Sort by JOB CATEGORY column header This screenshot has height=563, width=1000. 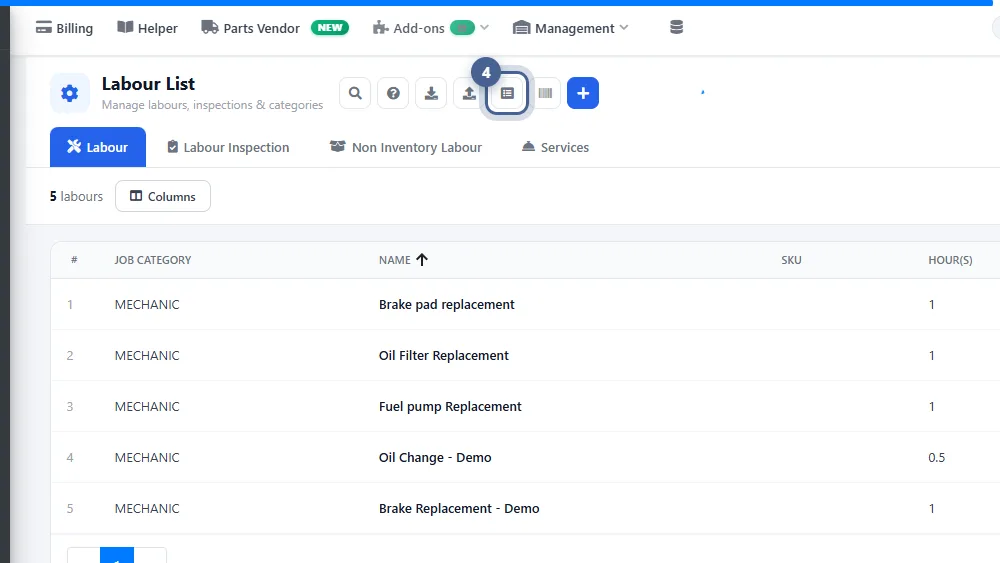[x=153, y=260]
